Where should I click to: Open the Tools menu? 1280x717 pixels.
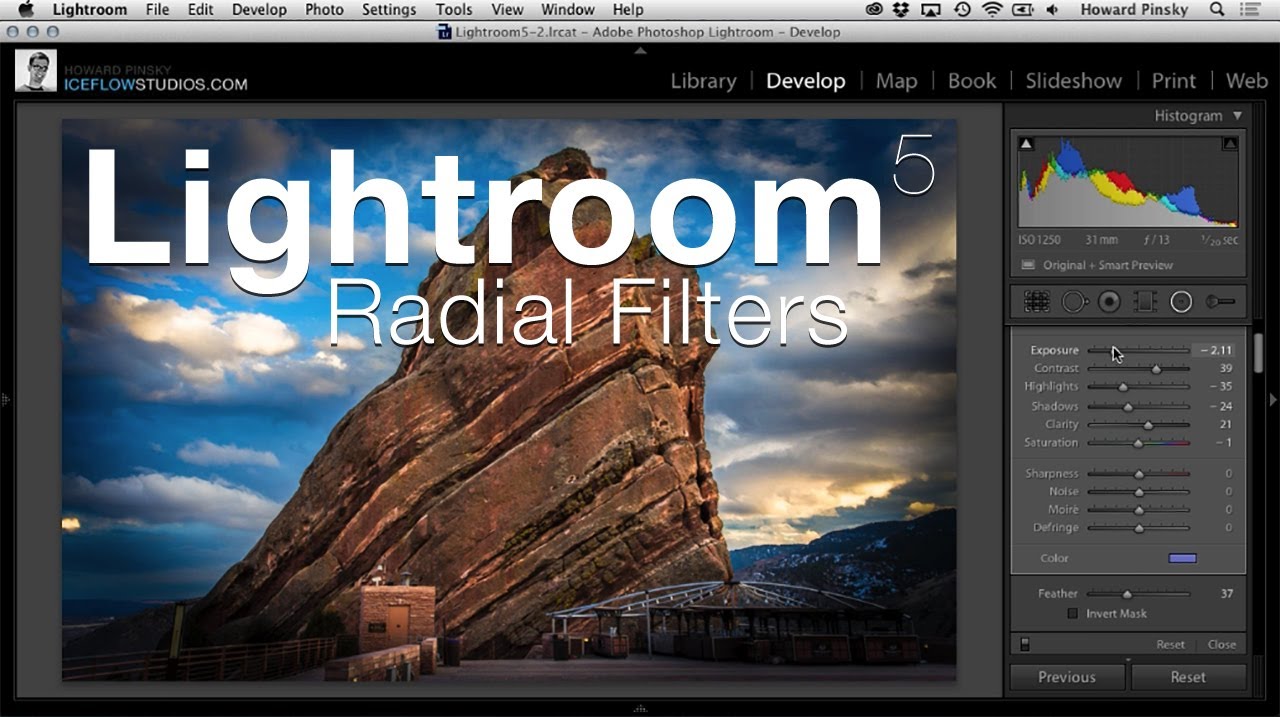[x=454, y=10]
